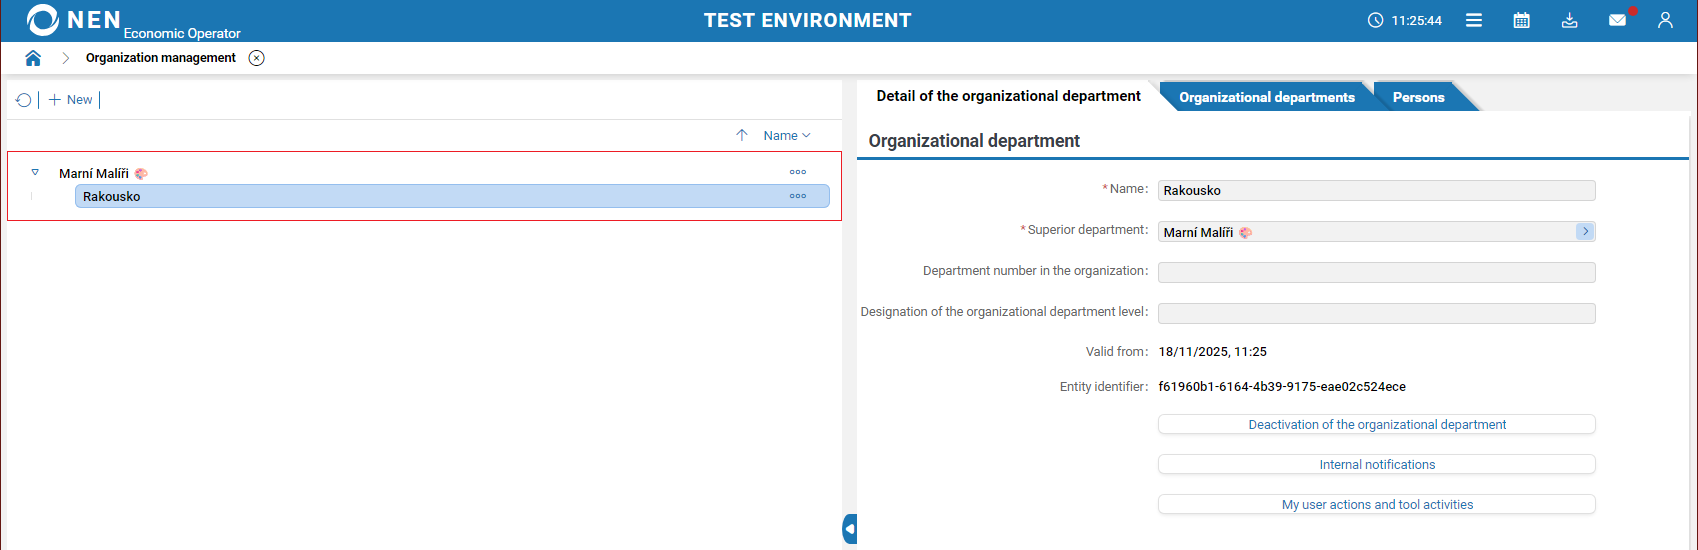The height and width of the screenshot is (550, 1698).
Task: Open Superior department lookup arrow
Action: (x=1585, y=231)
